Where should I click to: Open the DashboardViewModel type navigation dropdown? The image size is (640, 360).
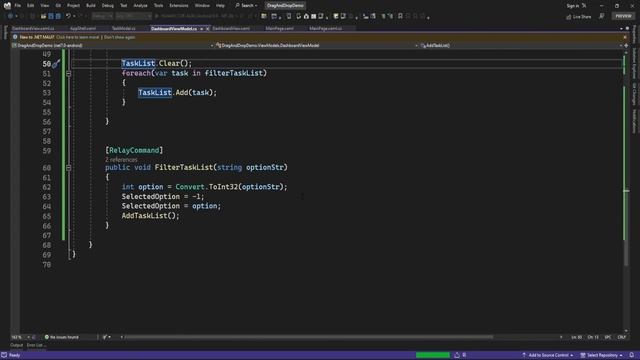coord(317,45)
